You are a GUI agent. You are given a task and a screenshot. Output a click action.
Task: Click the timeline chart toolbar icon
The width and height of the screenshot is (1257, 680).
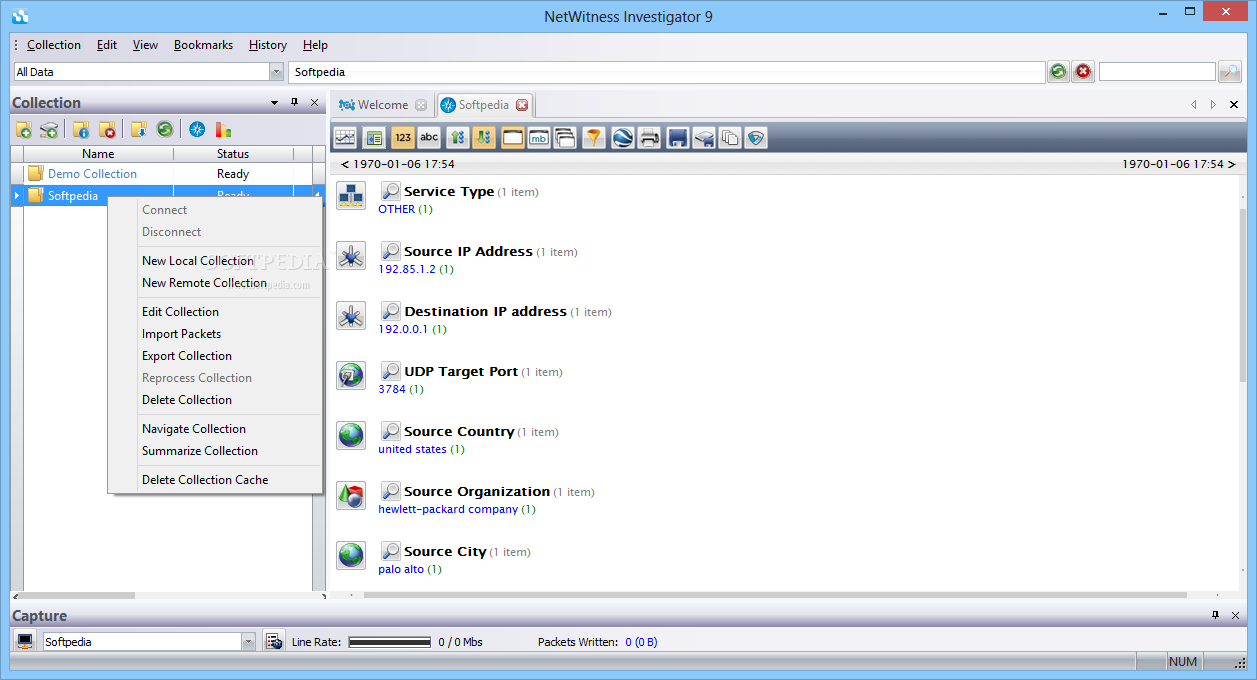pos(345,138)
